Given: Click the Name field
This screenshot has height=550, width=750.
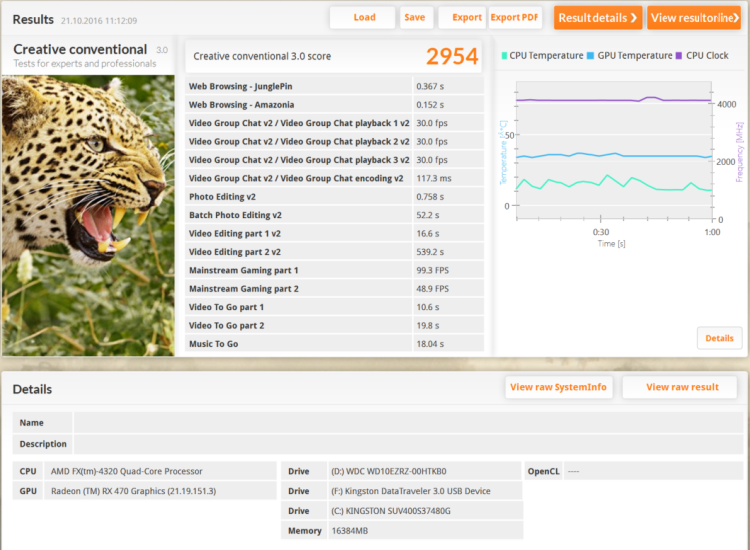Looking at the screenshot, I should (x=408, y=423).
